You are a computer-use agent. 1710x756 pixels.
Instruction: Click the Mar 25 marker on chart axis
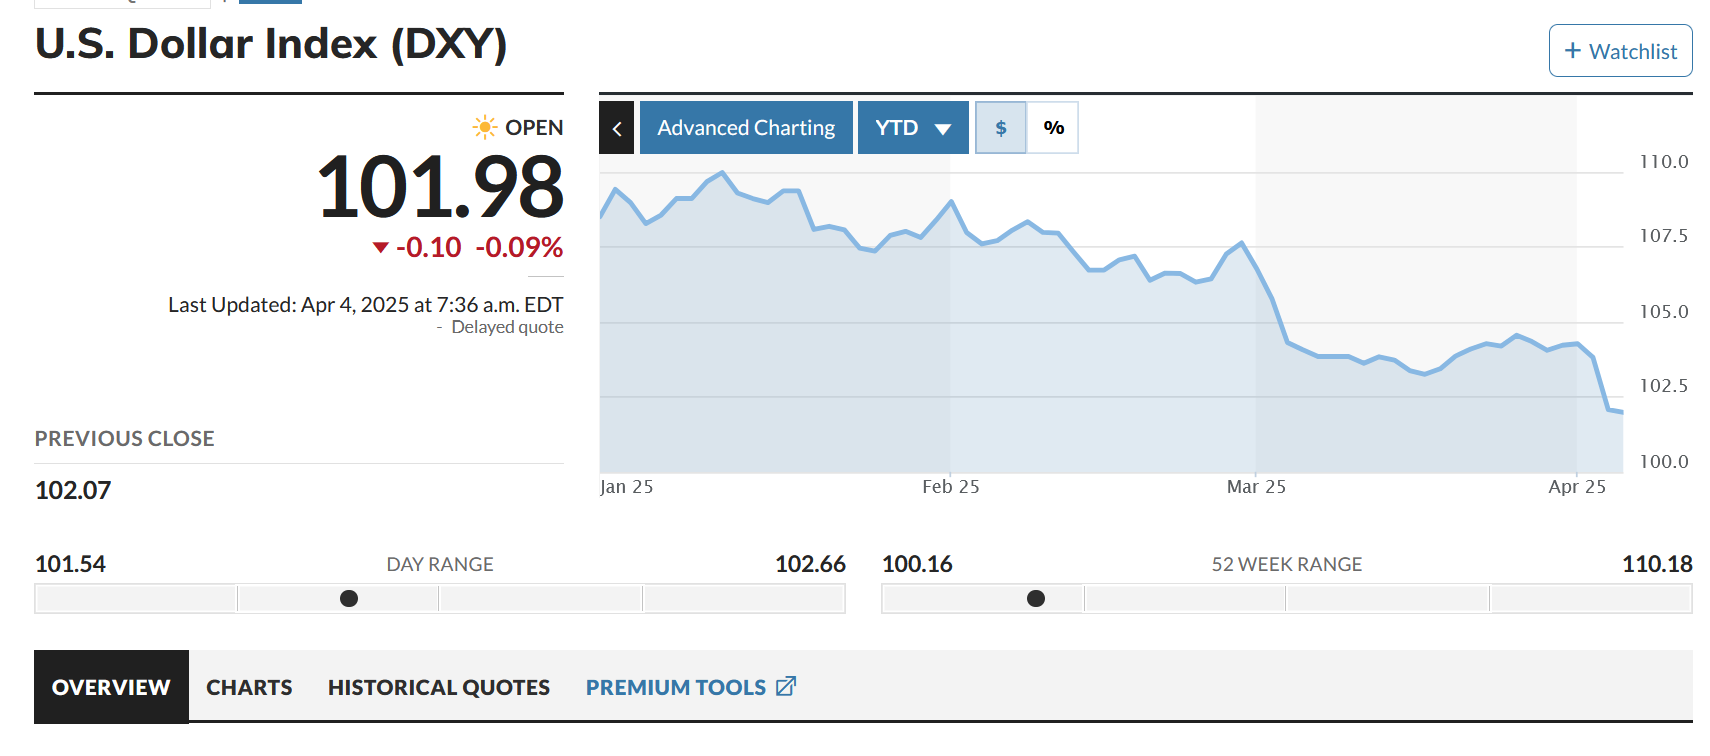(x=1256, y=486)
